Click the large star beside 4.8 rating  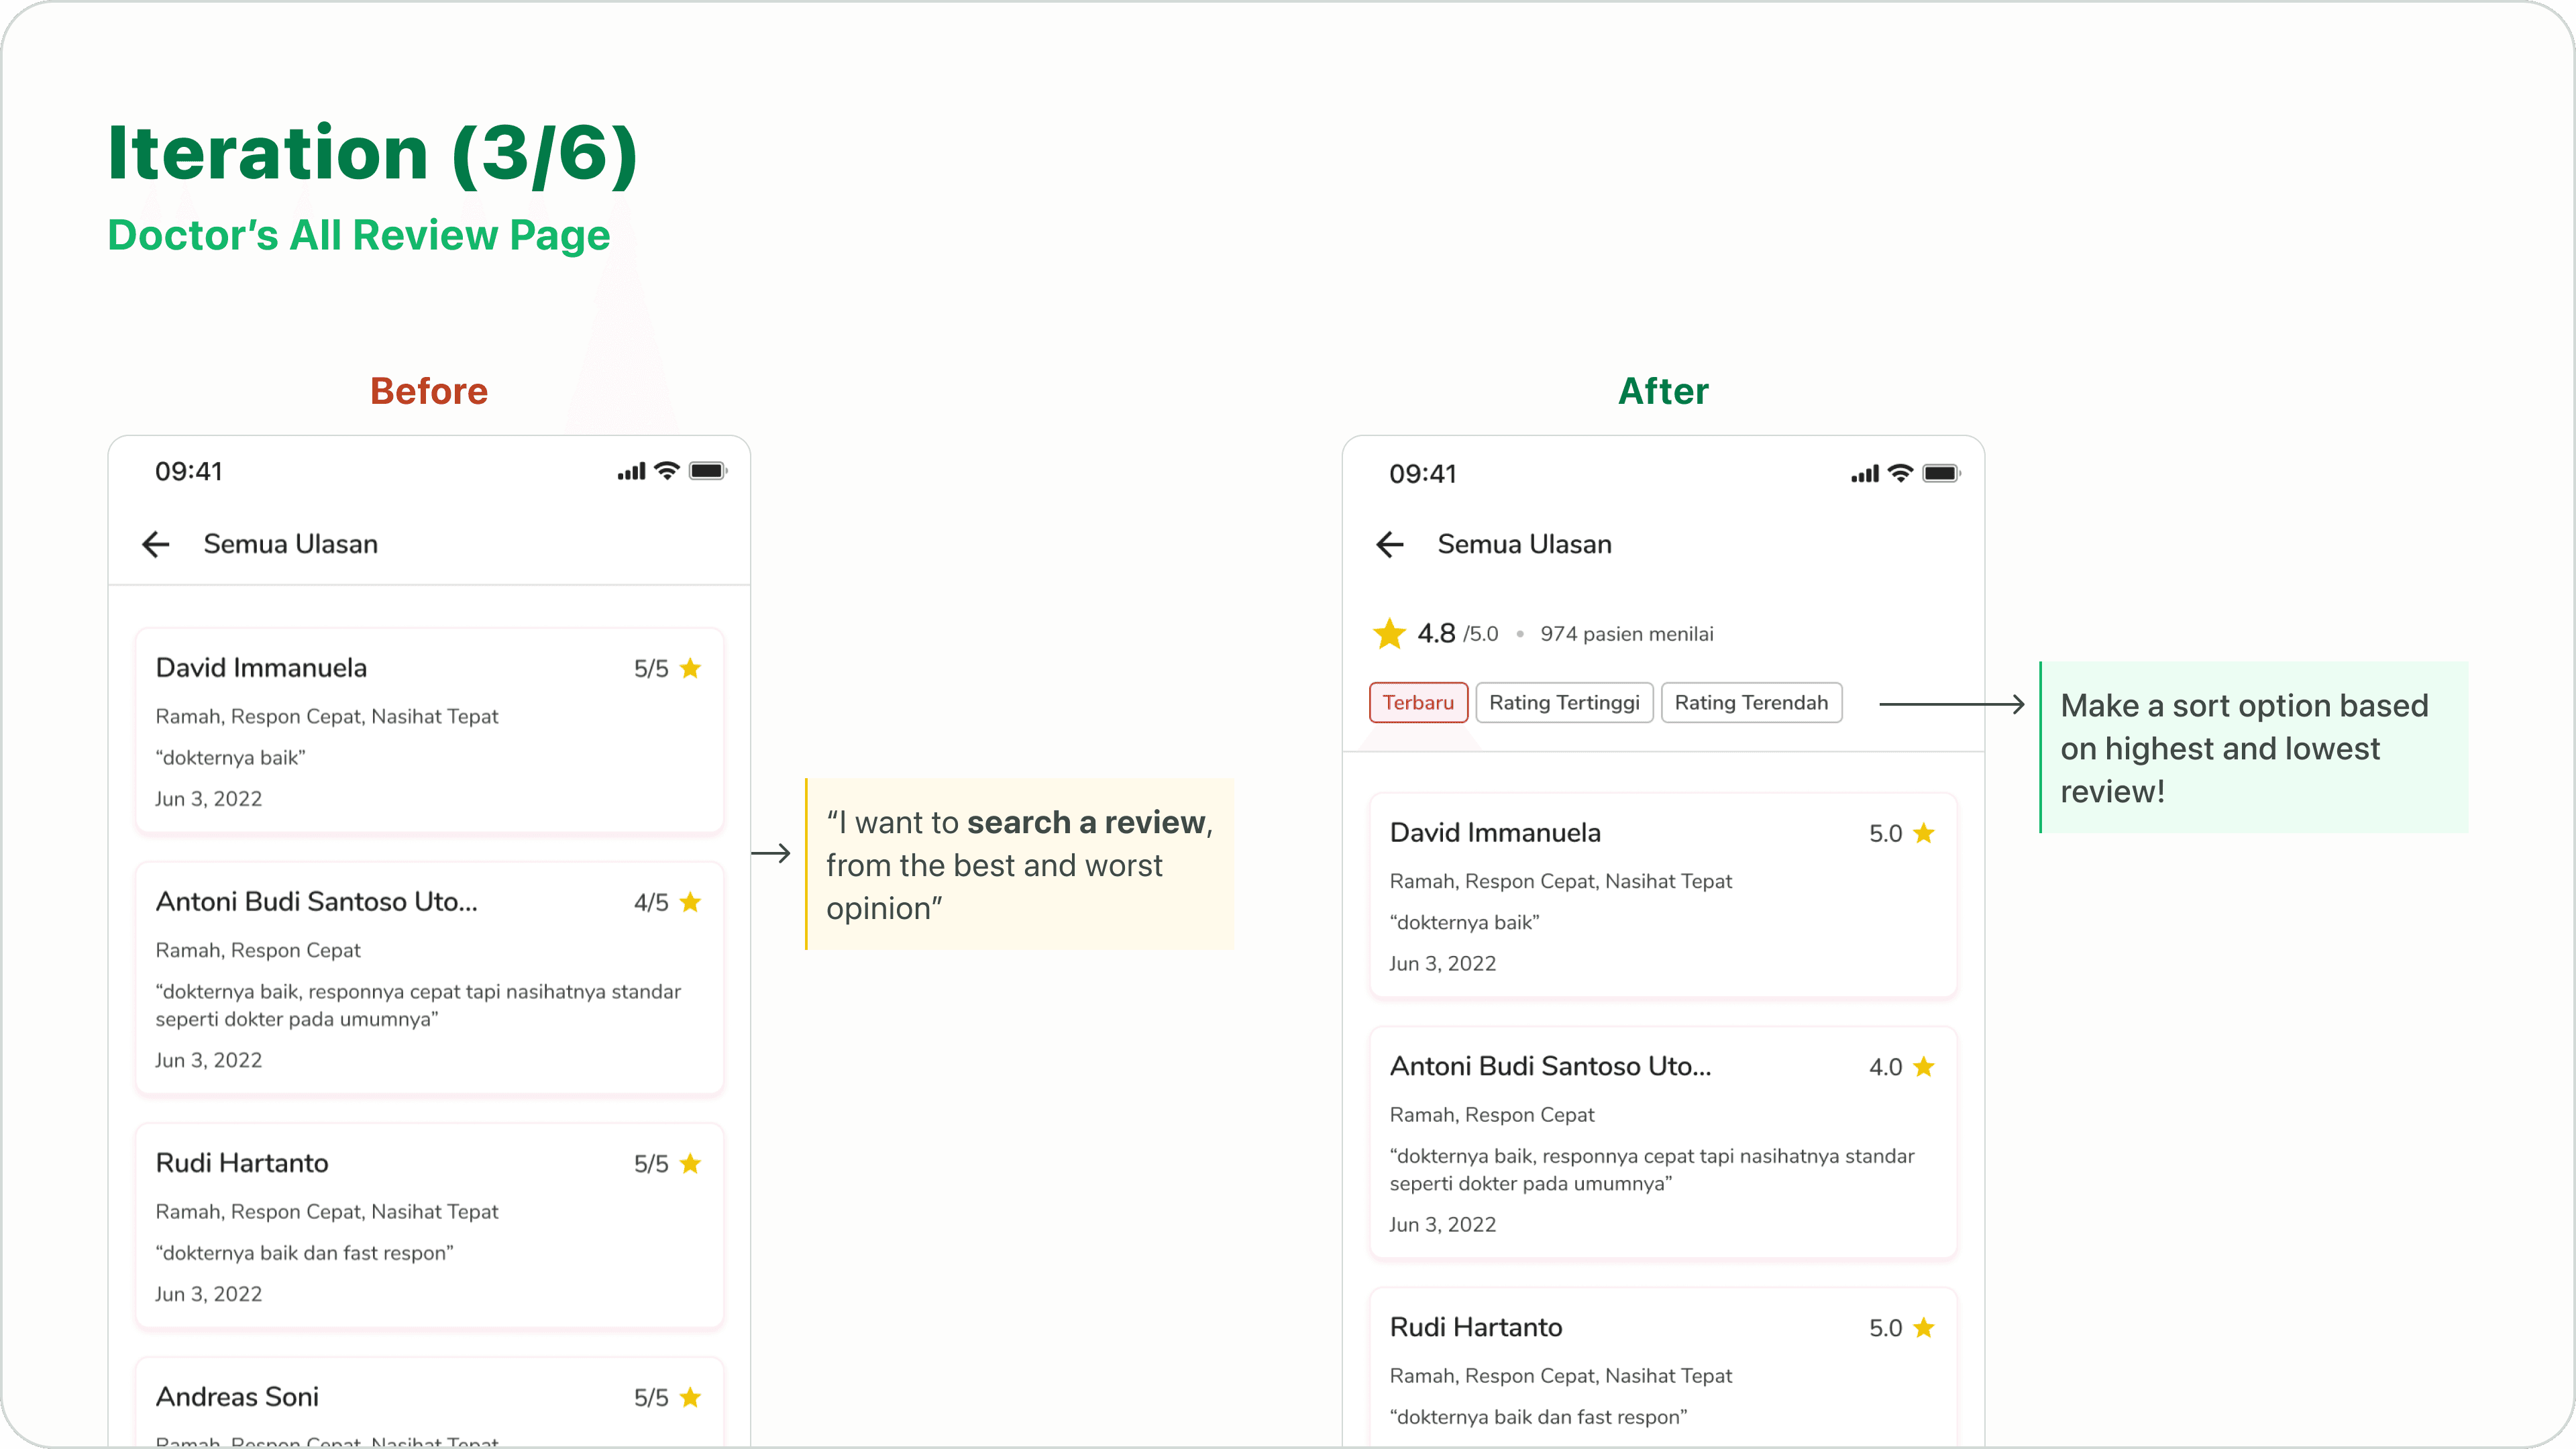[1389, 633]
